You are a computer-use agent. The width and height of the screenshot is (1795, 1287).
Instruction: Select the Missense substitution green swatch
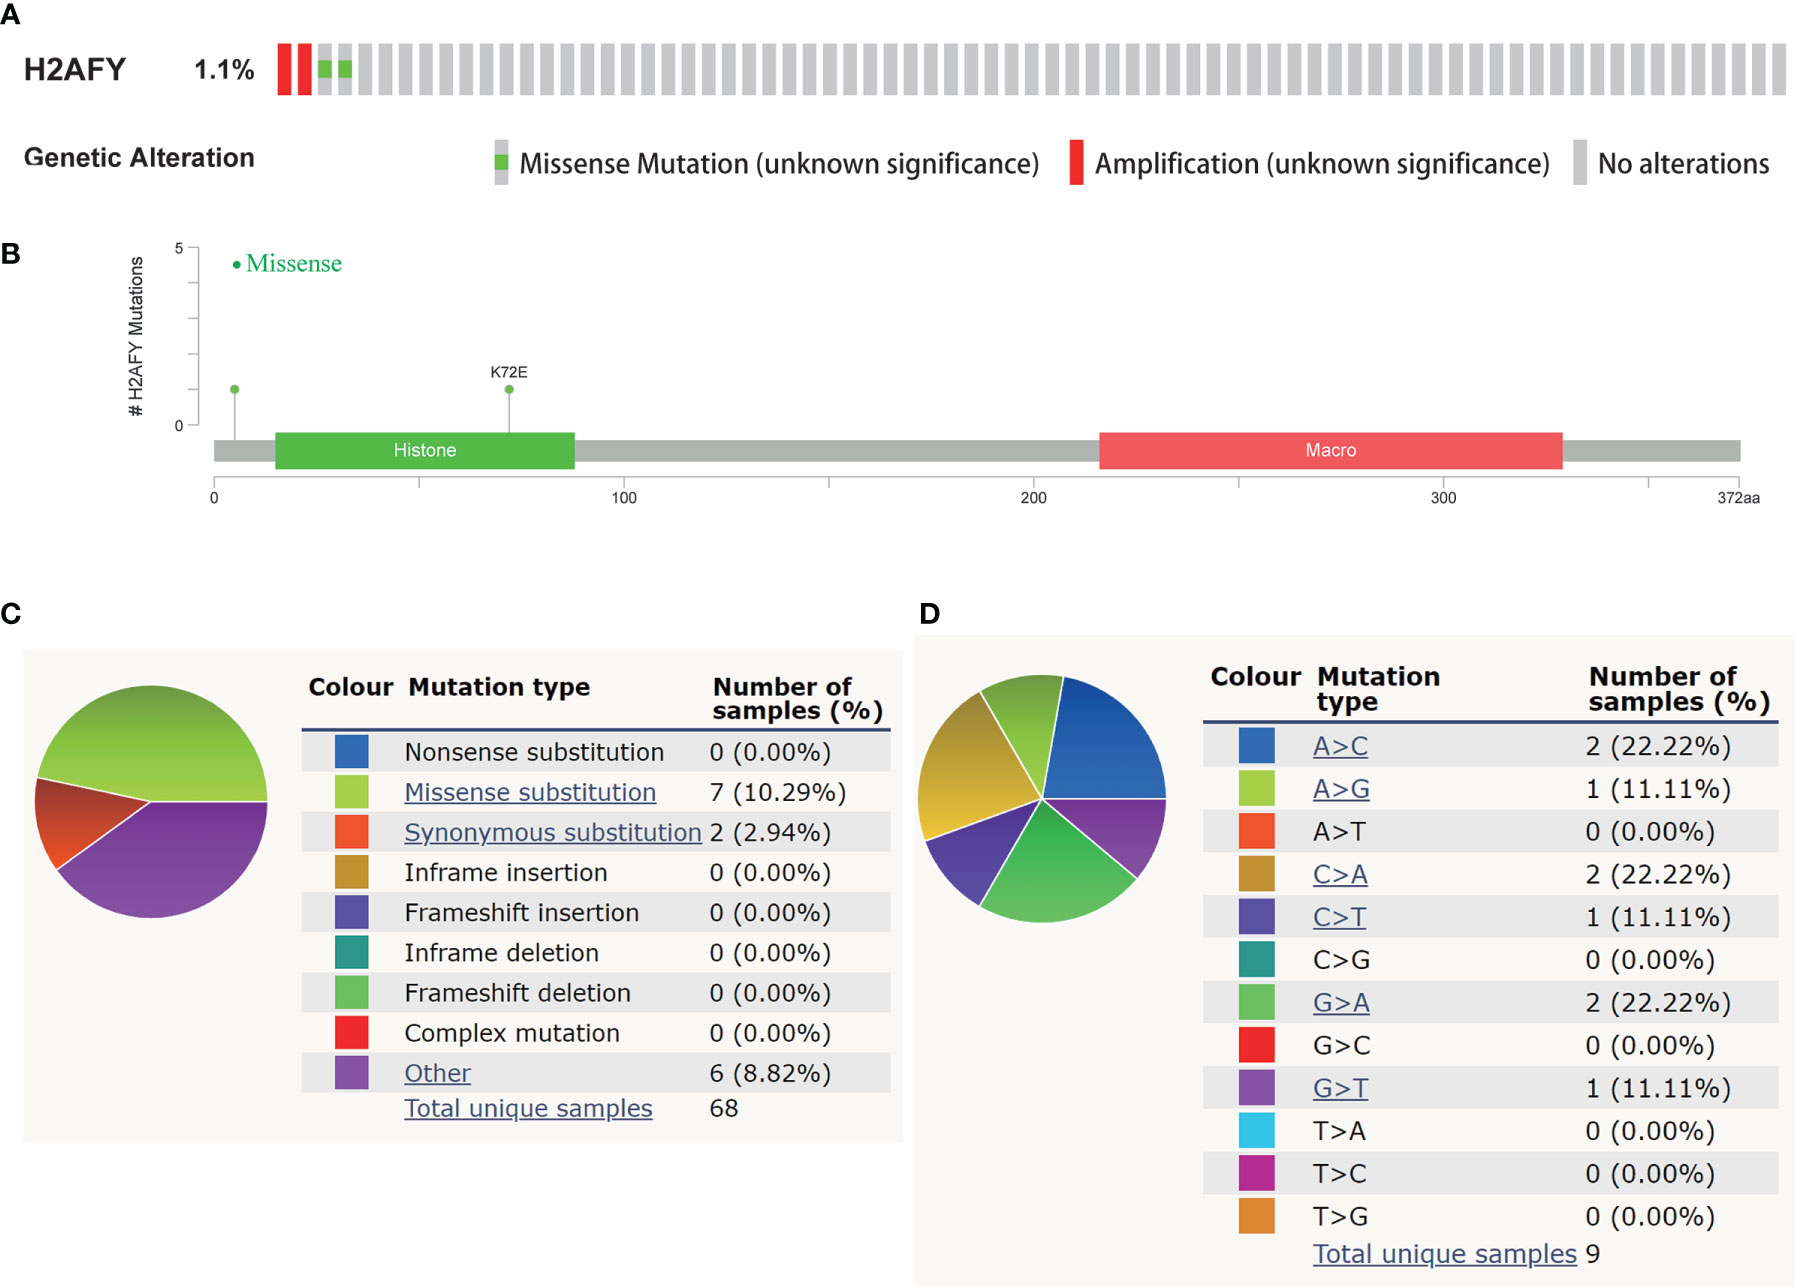coord(351,792)
